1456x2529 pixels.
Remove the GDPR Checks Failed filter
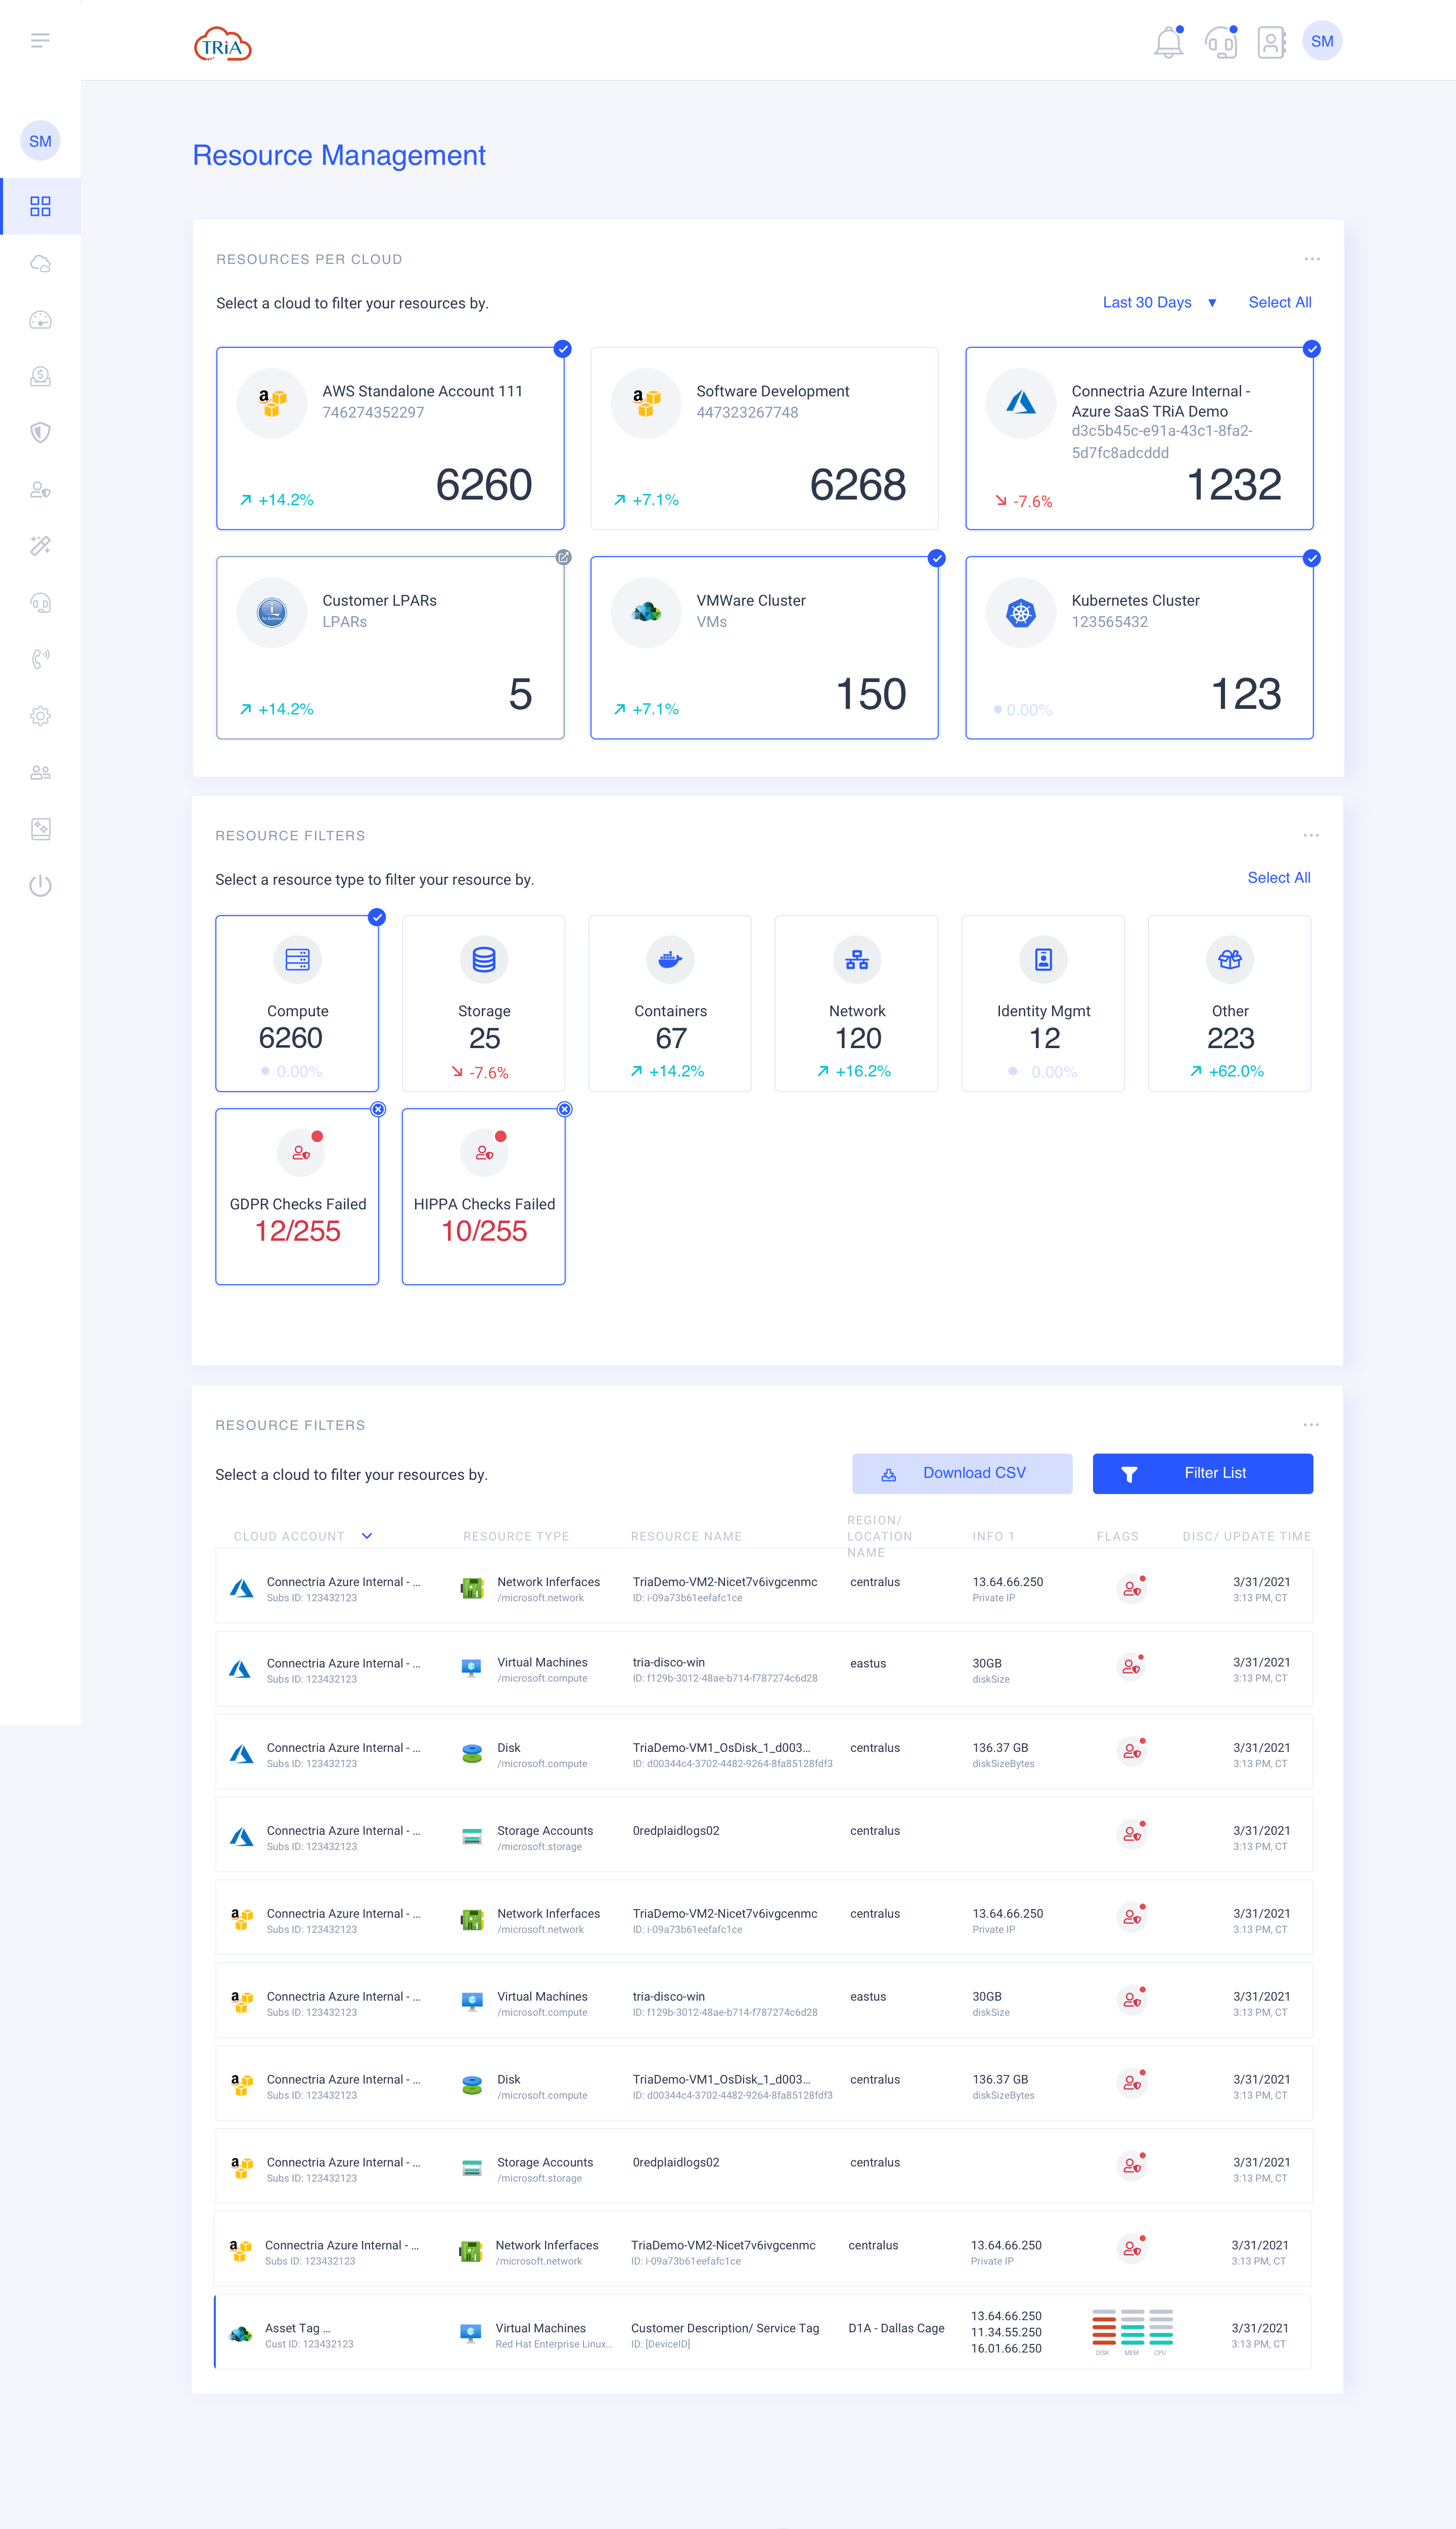click(378, 1109)
